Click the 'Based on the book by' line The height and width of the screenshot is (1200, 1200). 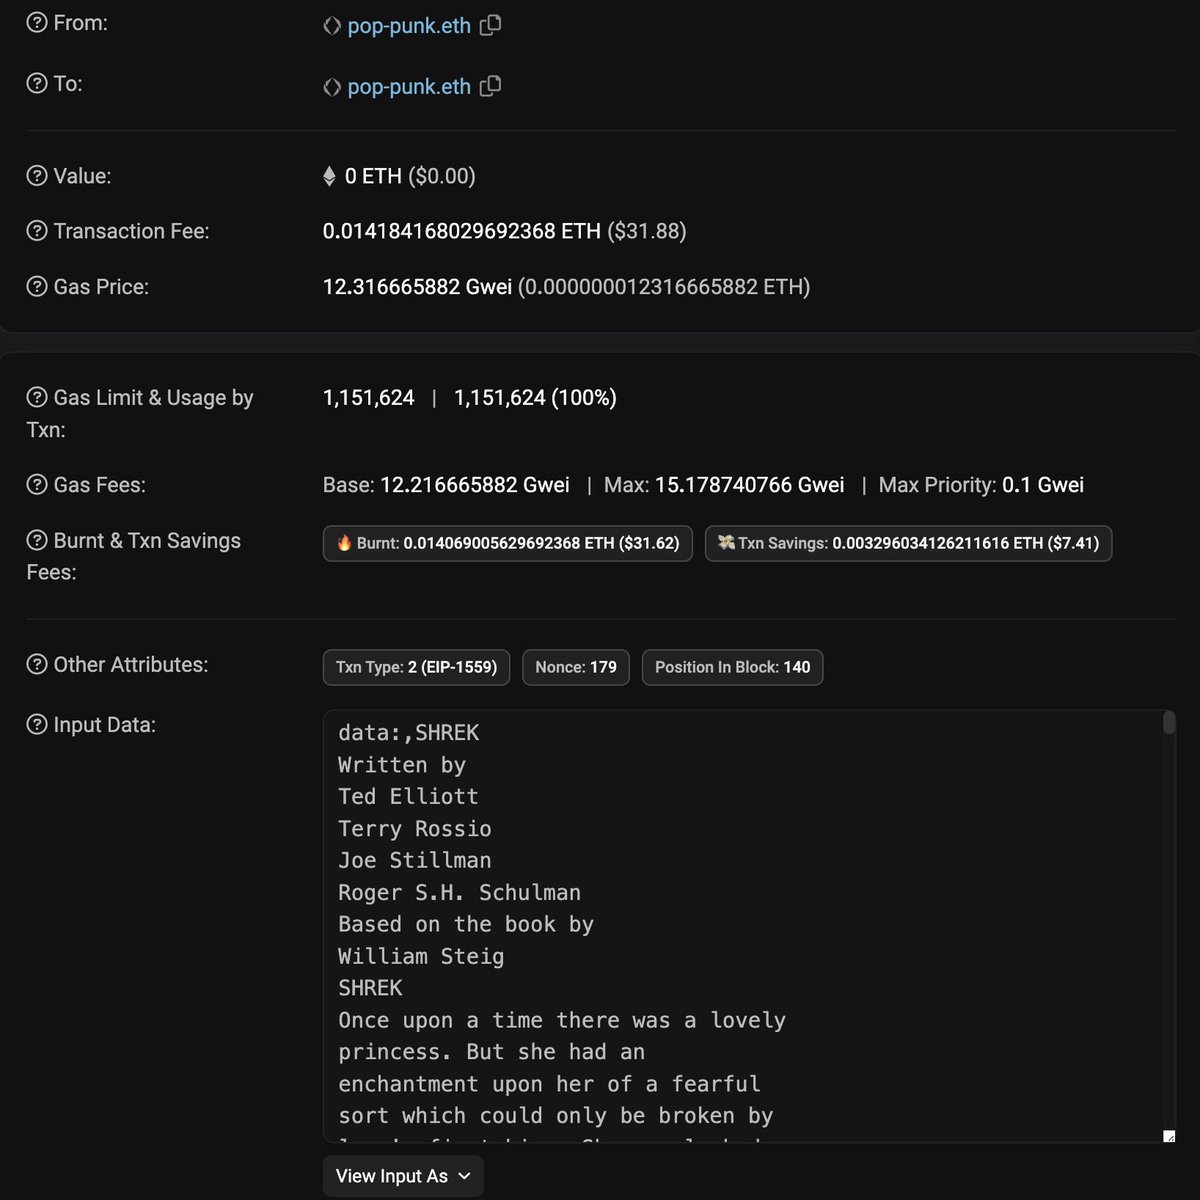(x=466, y=924)
